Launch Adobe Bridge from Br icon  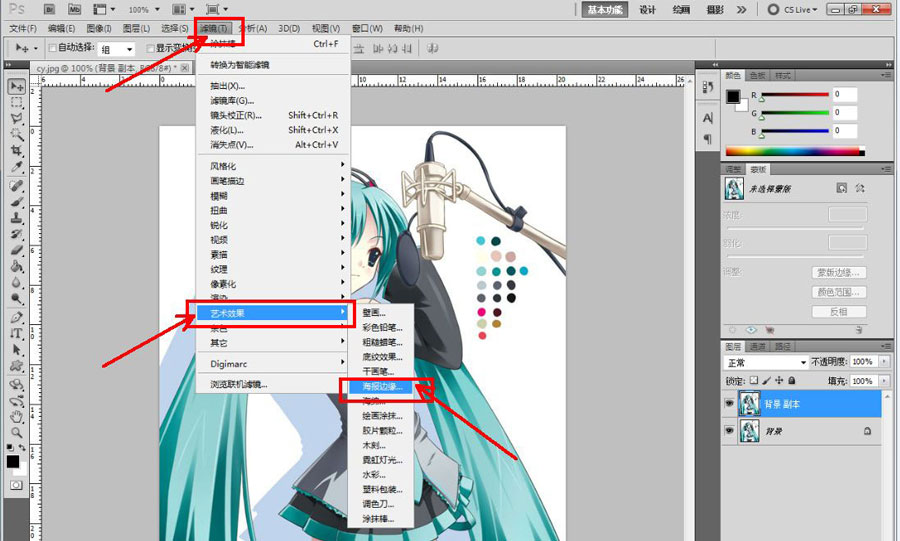49,9
